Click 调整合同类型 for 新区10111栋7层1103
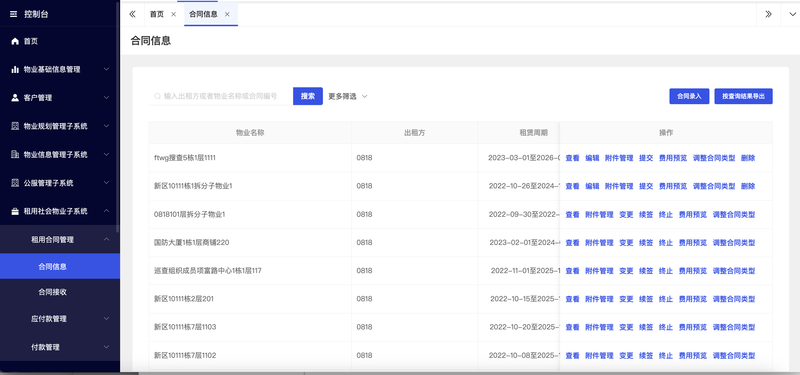800x375 pixels. (x=734, y=327)
